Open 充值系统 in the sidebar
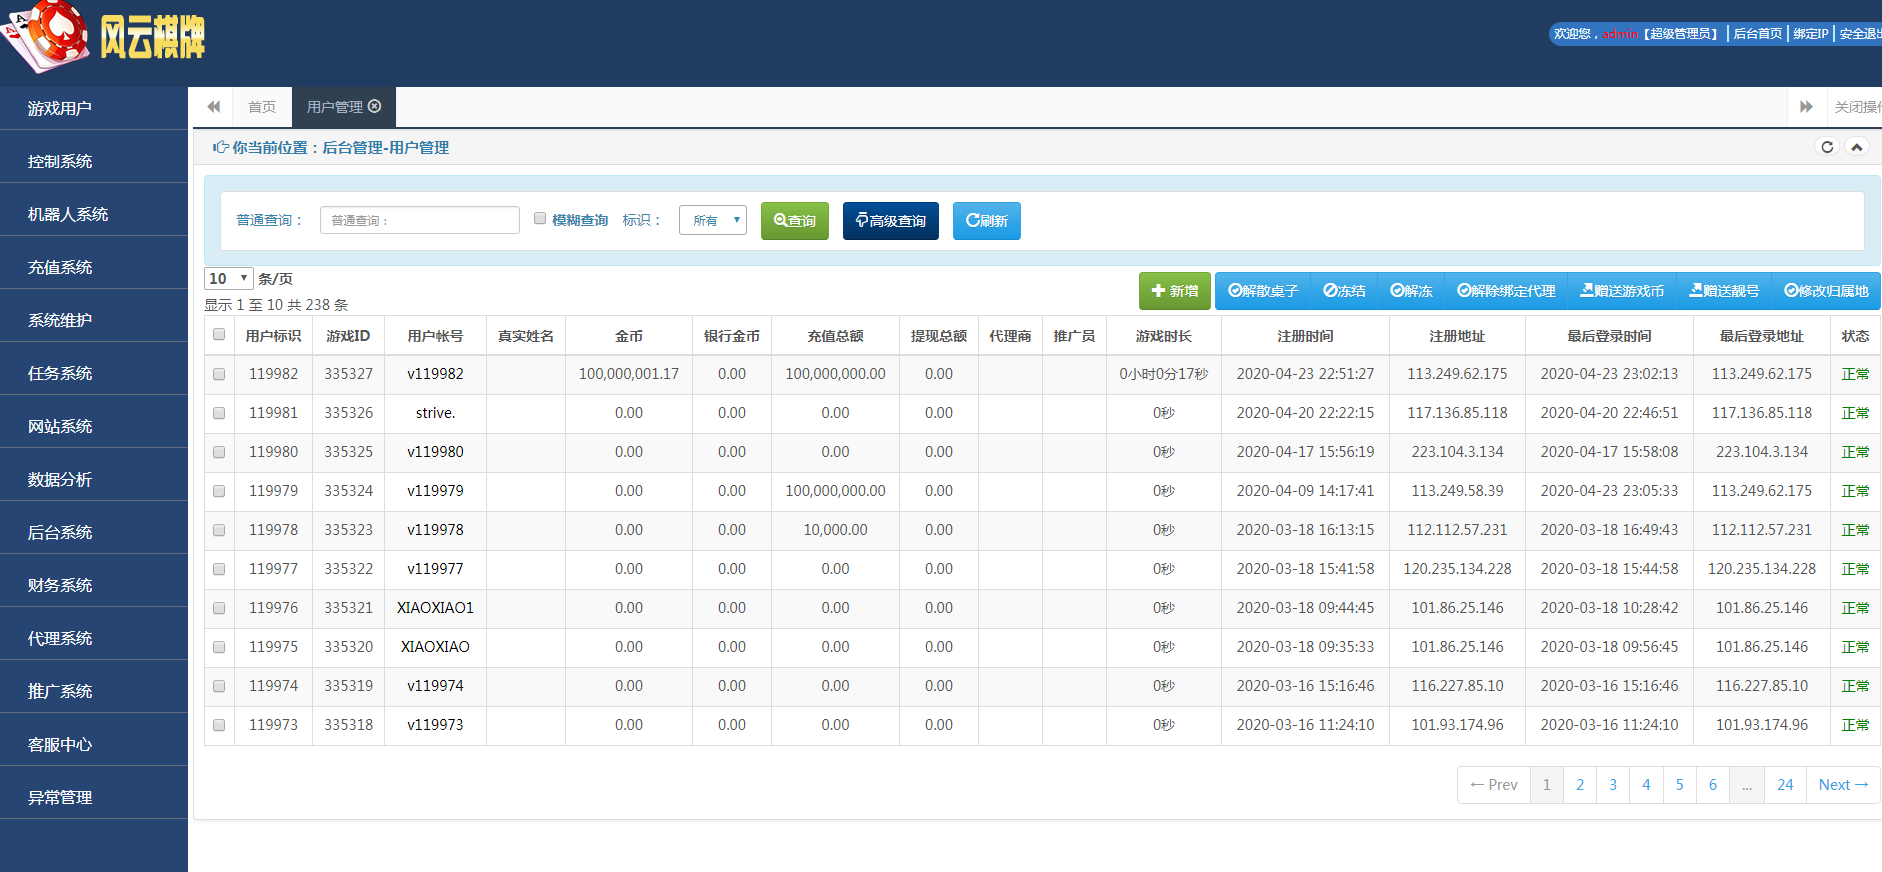Screen dimensions: 1882x872 pos(60,267)
